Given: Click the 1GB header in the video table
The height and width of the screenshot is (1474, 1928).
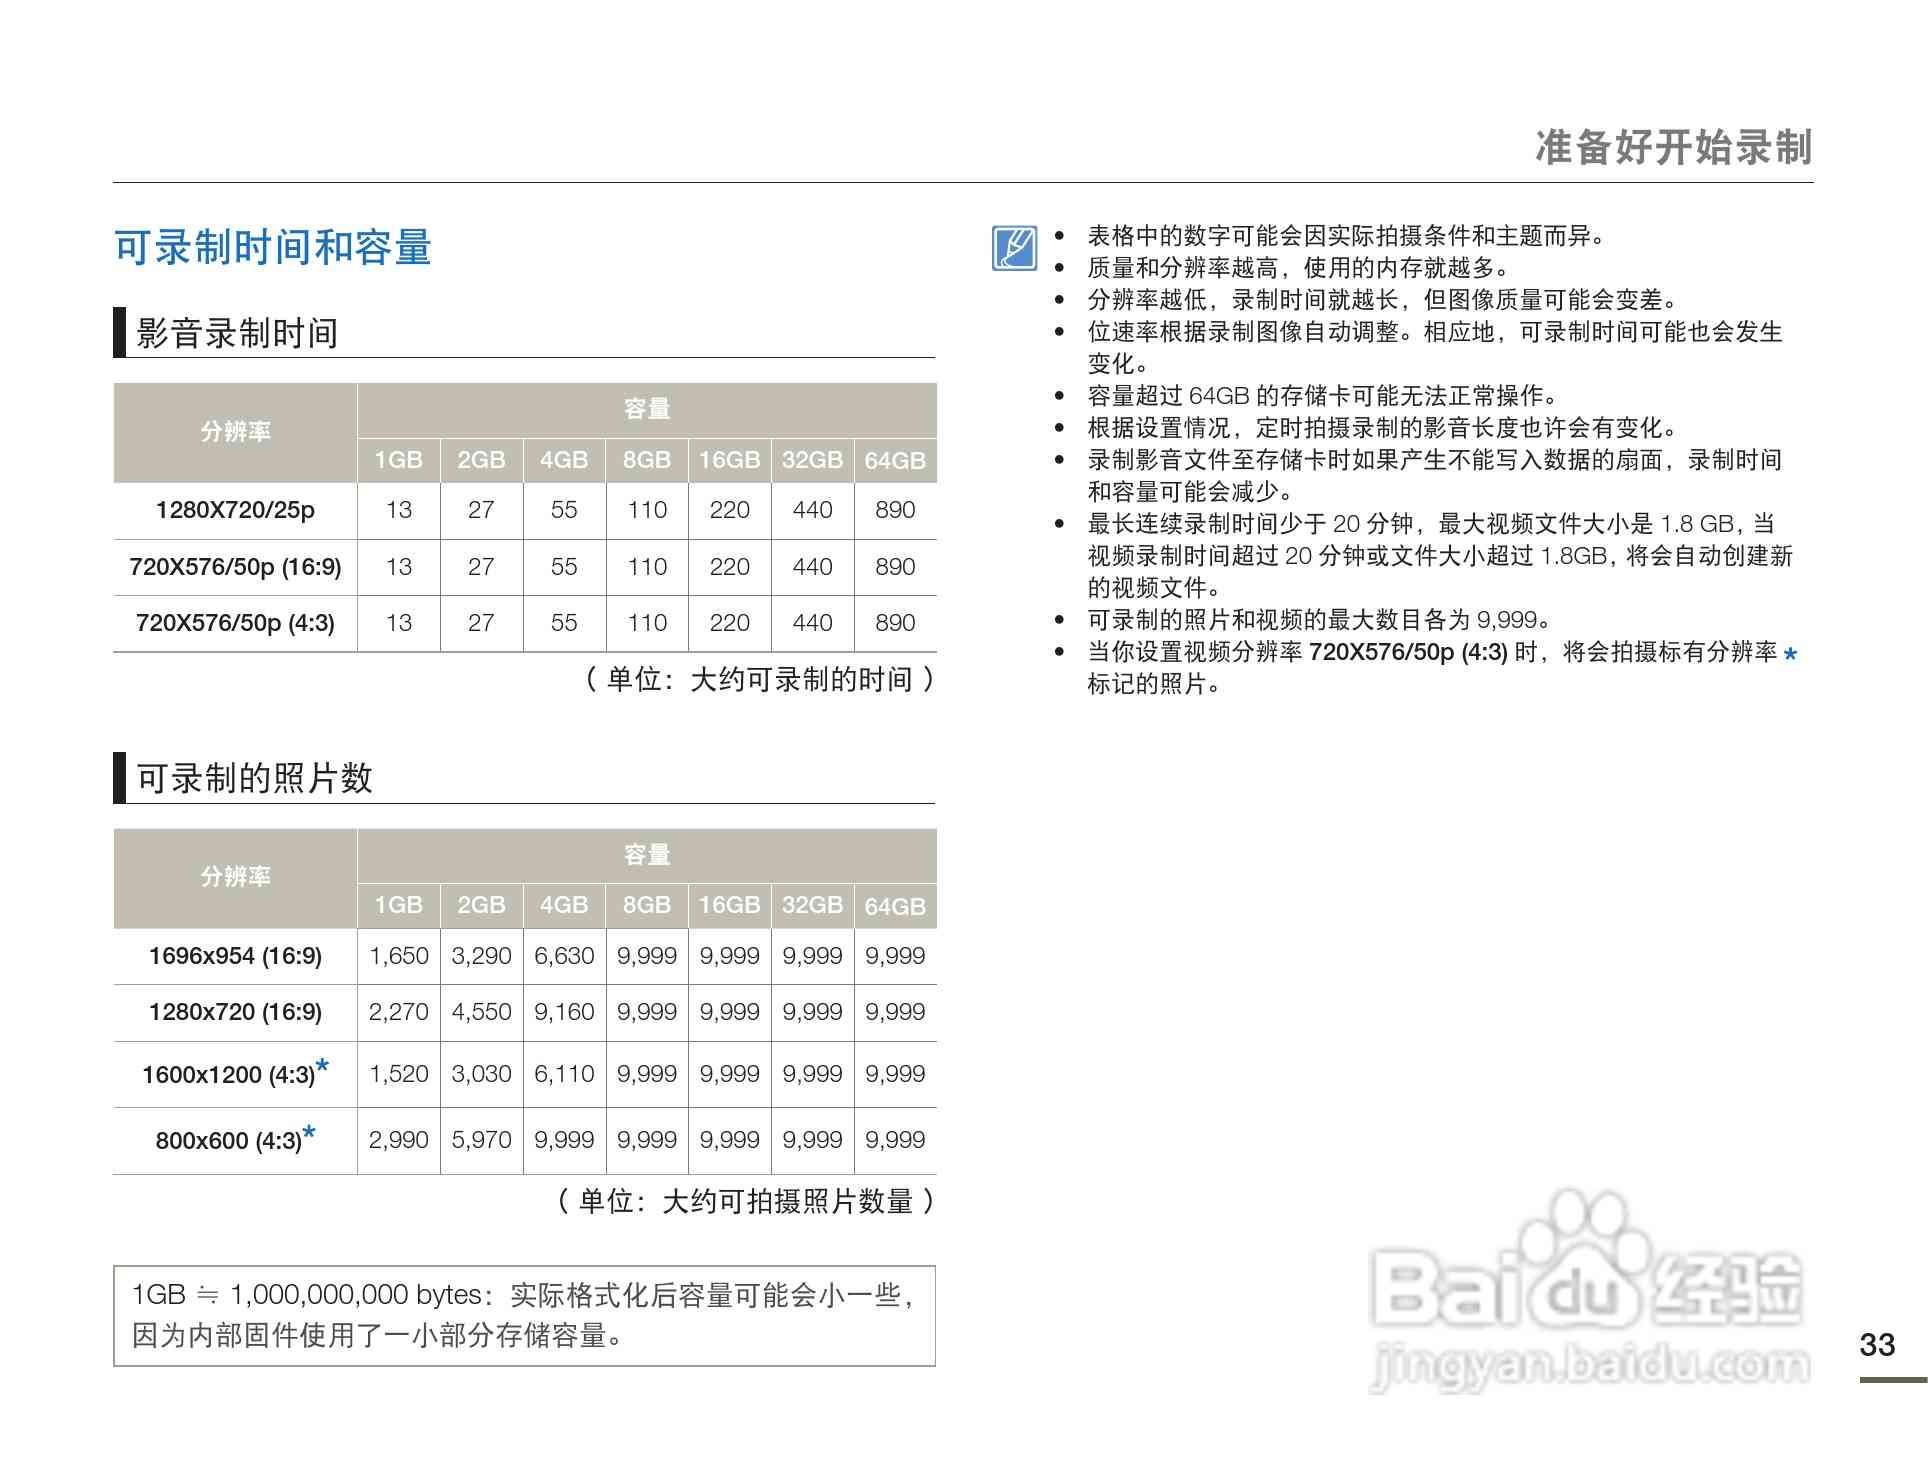Looking at the screenshot, I should pyautogui.click(x=398, y=460).
